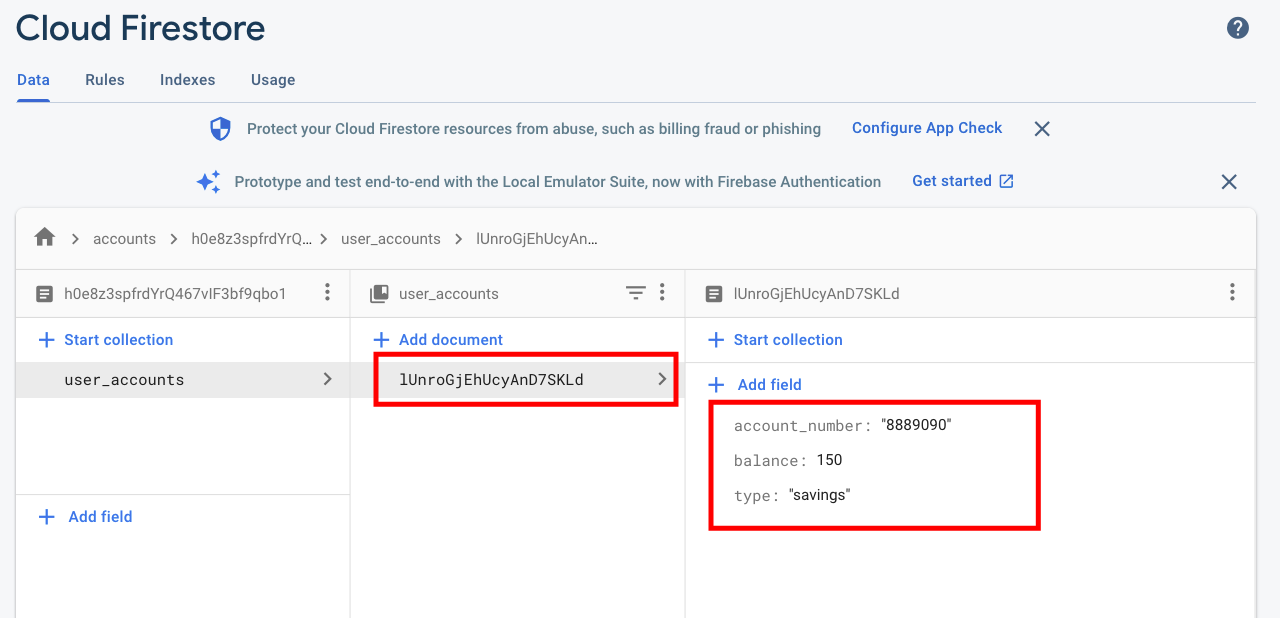1280x618 pixels.
Task: Click the sparkle icon beside Prototype message
Action: 208,182
